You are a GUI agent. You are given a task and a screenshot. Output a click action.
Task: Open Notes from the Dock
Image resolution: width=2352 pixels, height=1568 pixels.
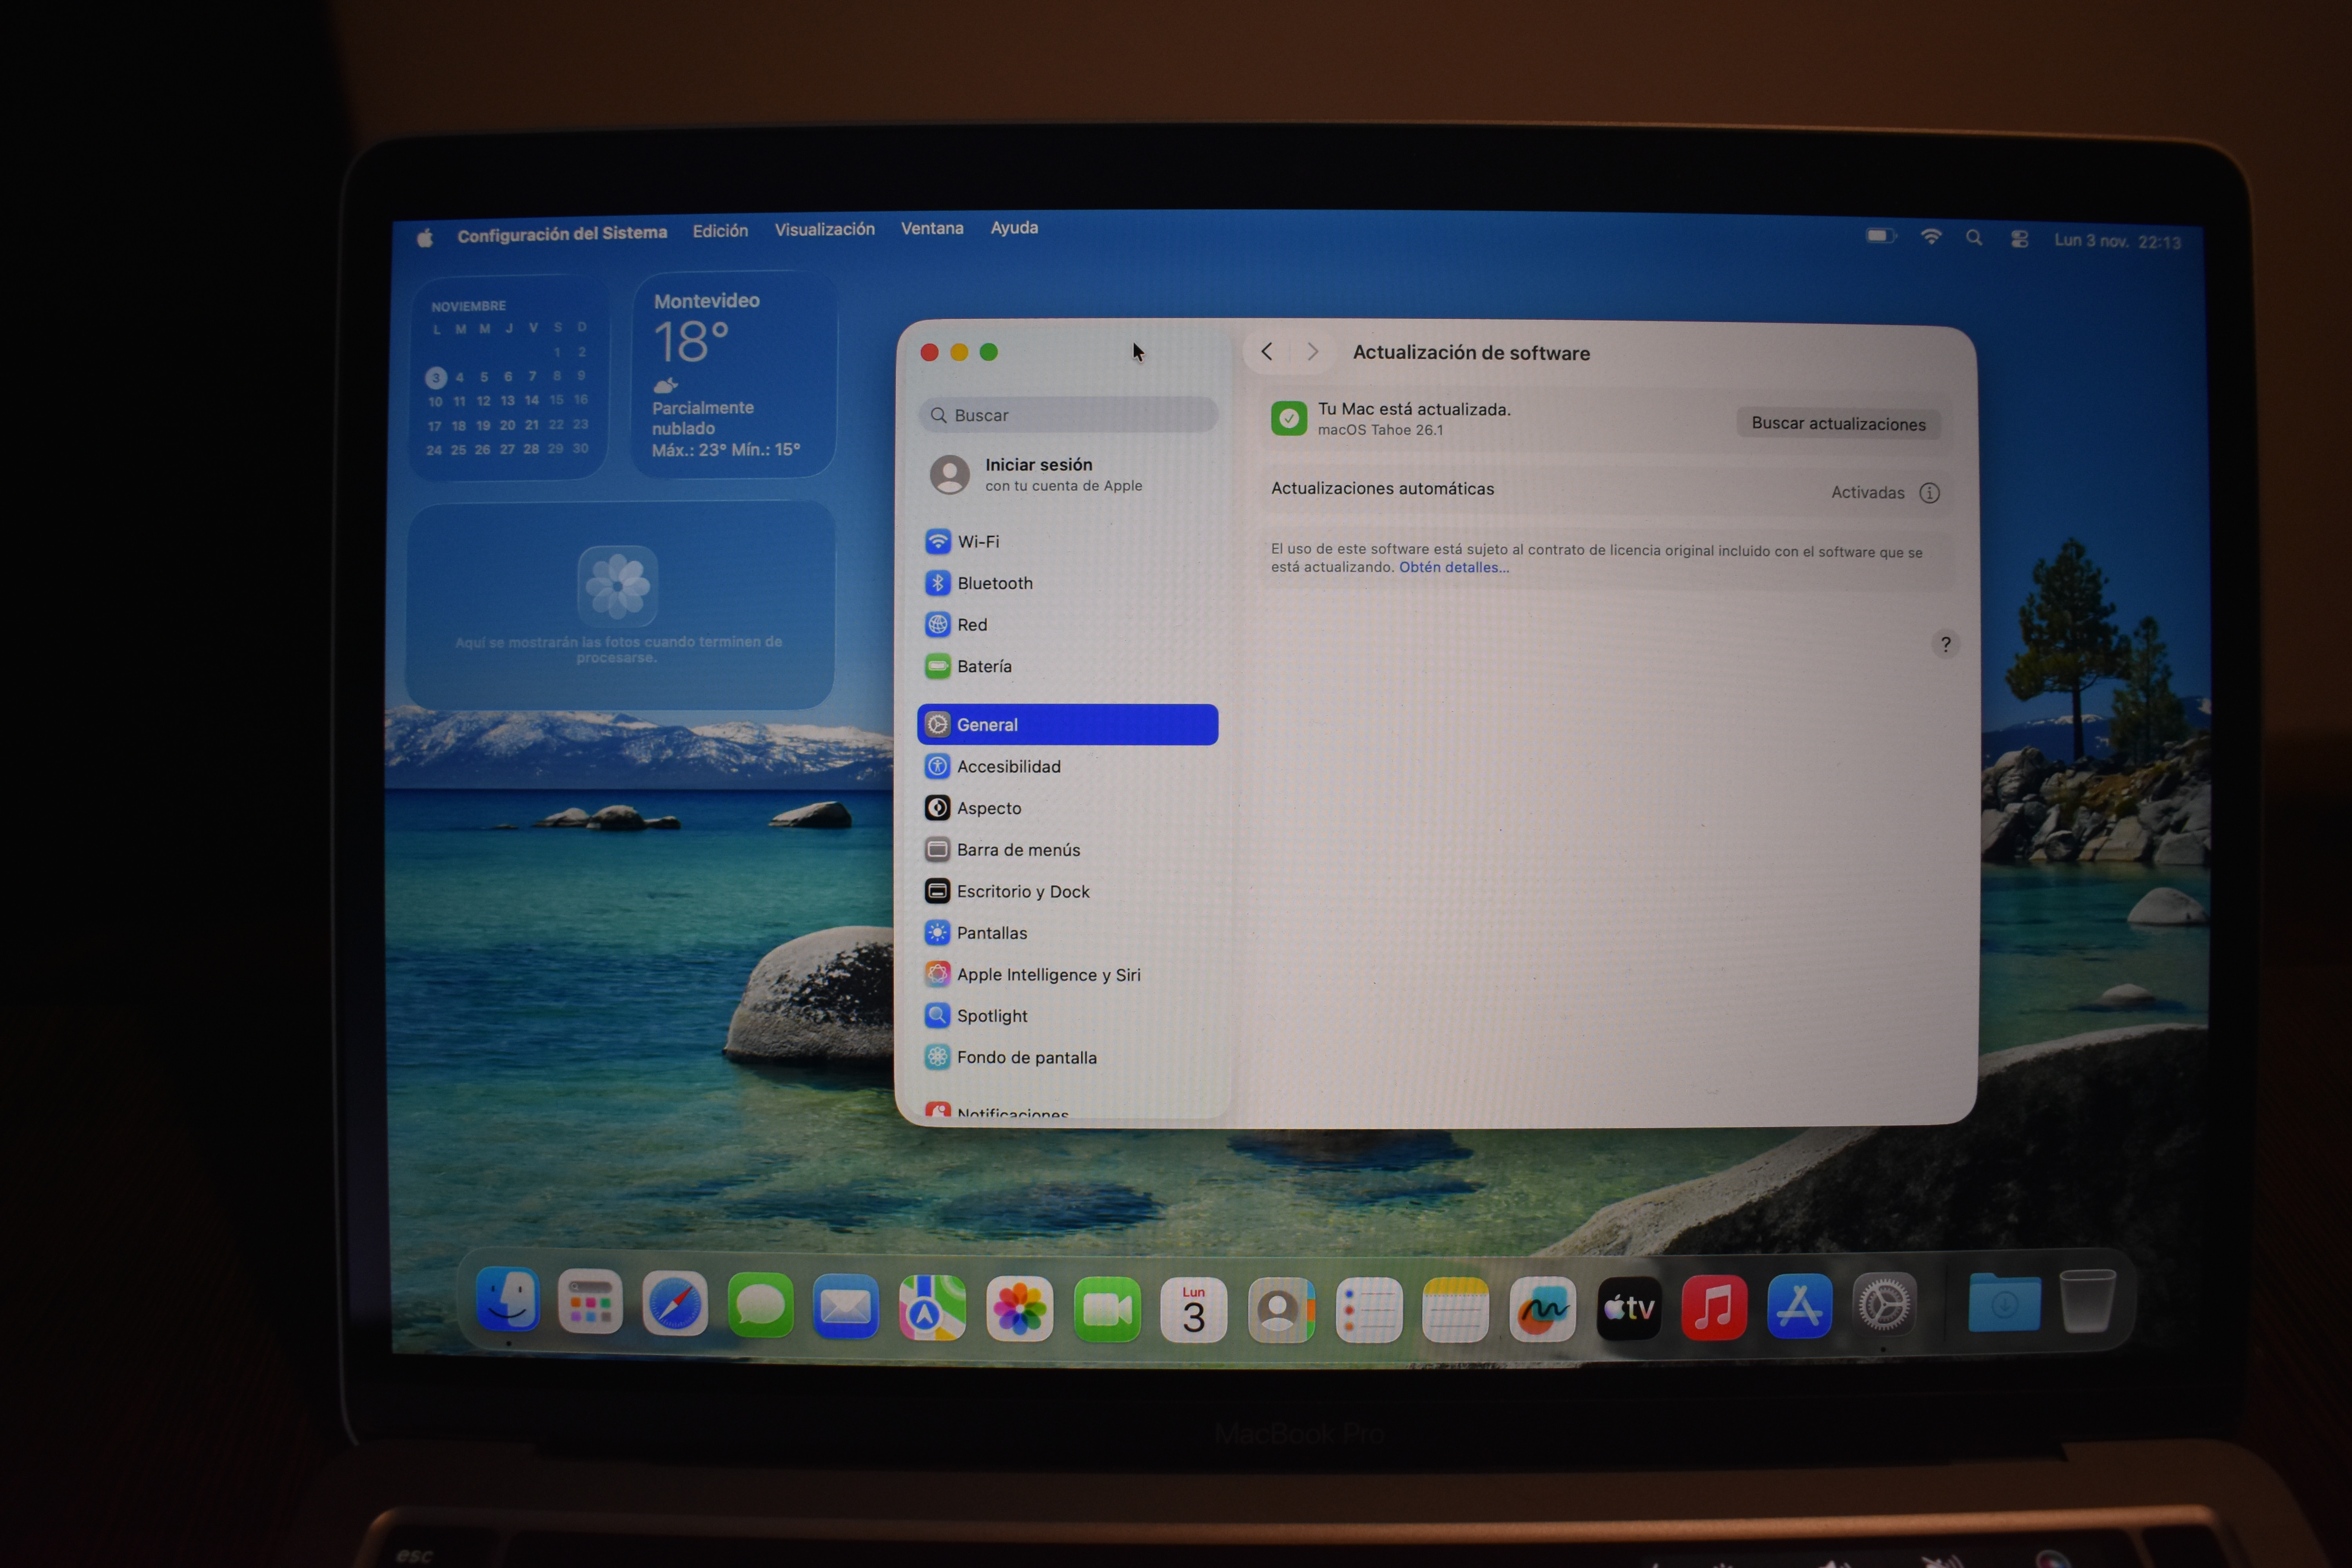[1455, 1310]
